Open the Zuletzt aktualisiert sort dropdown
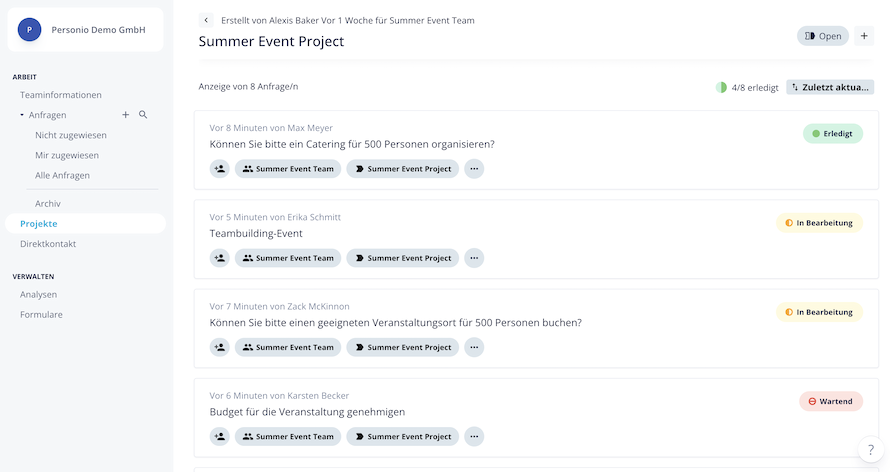 829,87
